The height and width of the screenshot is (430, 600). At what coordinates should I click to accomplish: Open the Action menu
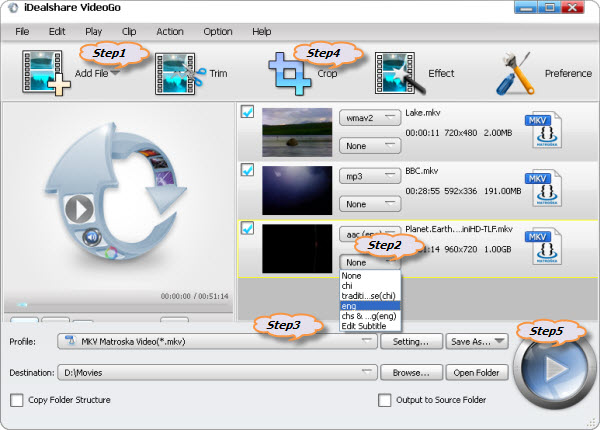click(x=170, y=31)
